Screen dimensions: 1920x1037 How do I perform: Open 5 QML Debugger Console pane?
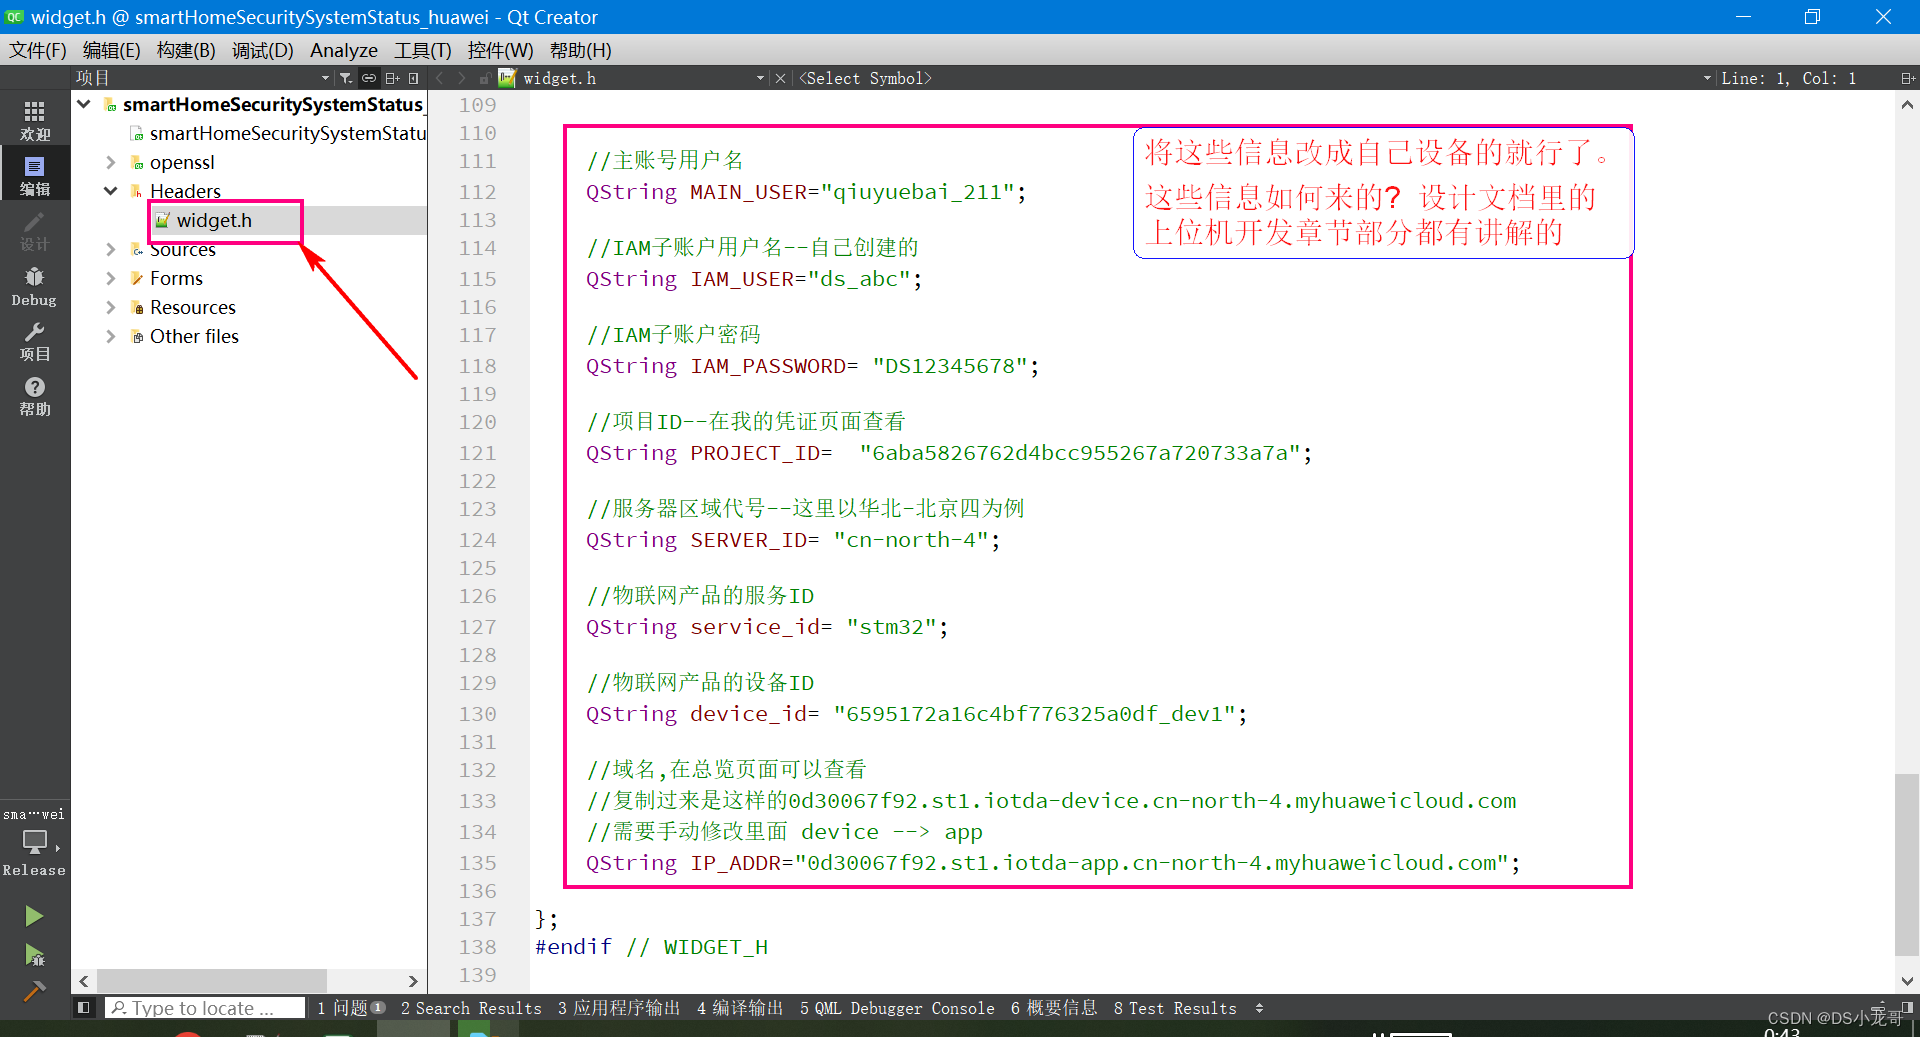point(897,1008)
